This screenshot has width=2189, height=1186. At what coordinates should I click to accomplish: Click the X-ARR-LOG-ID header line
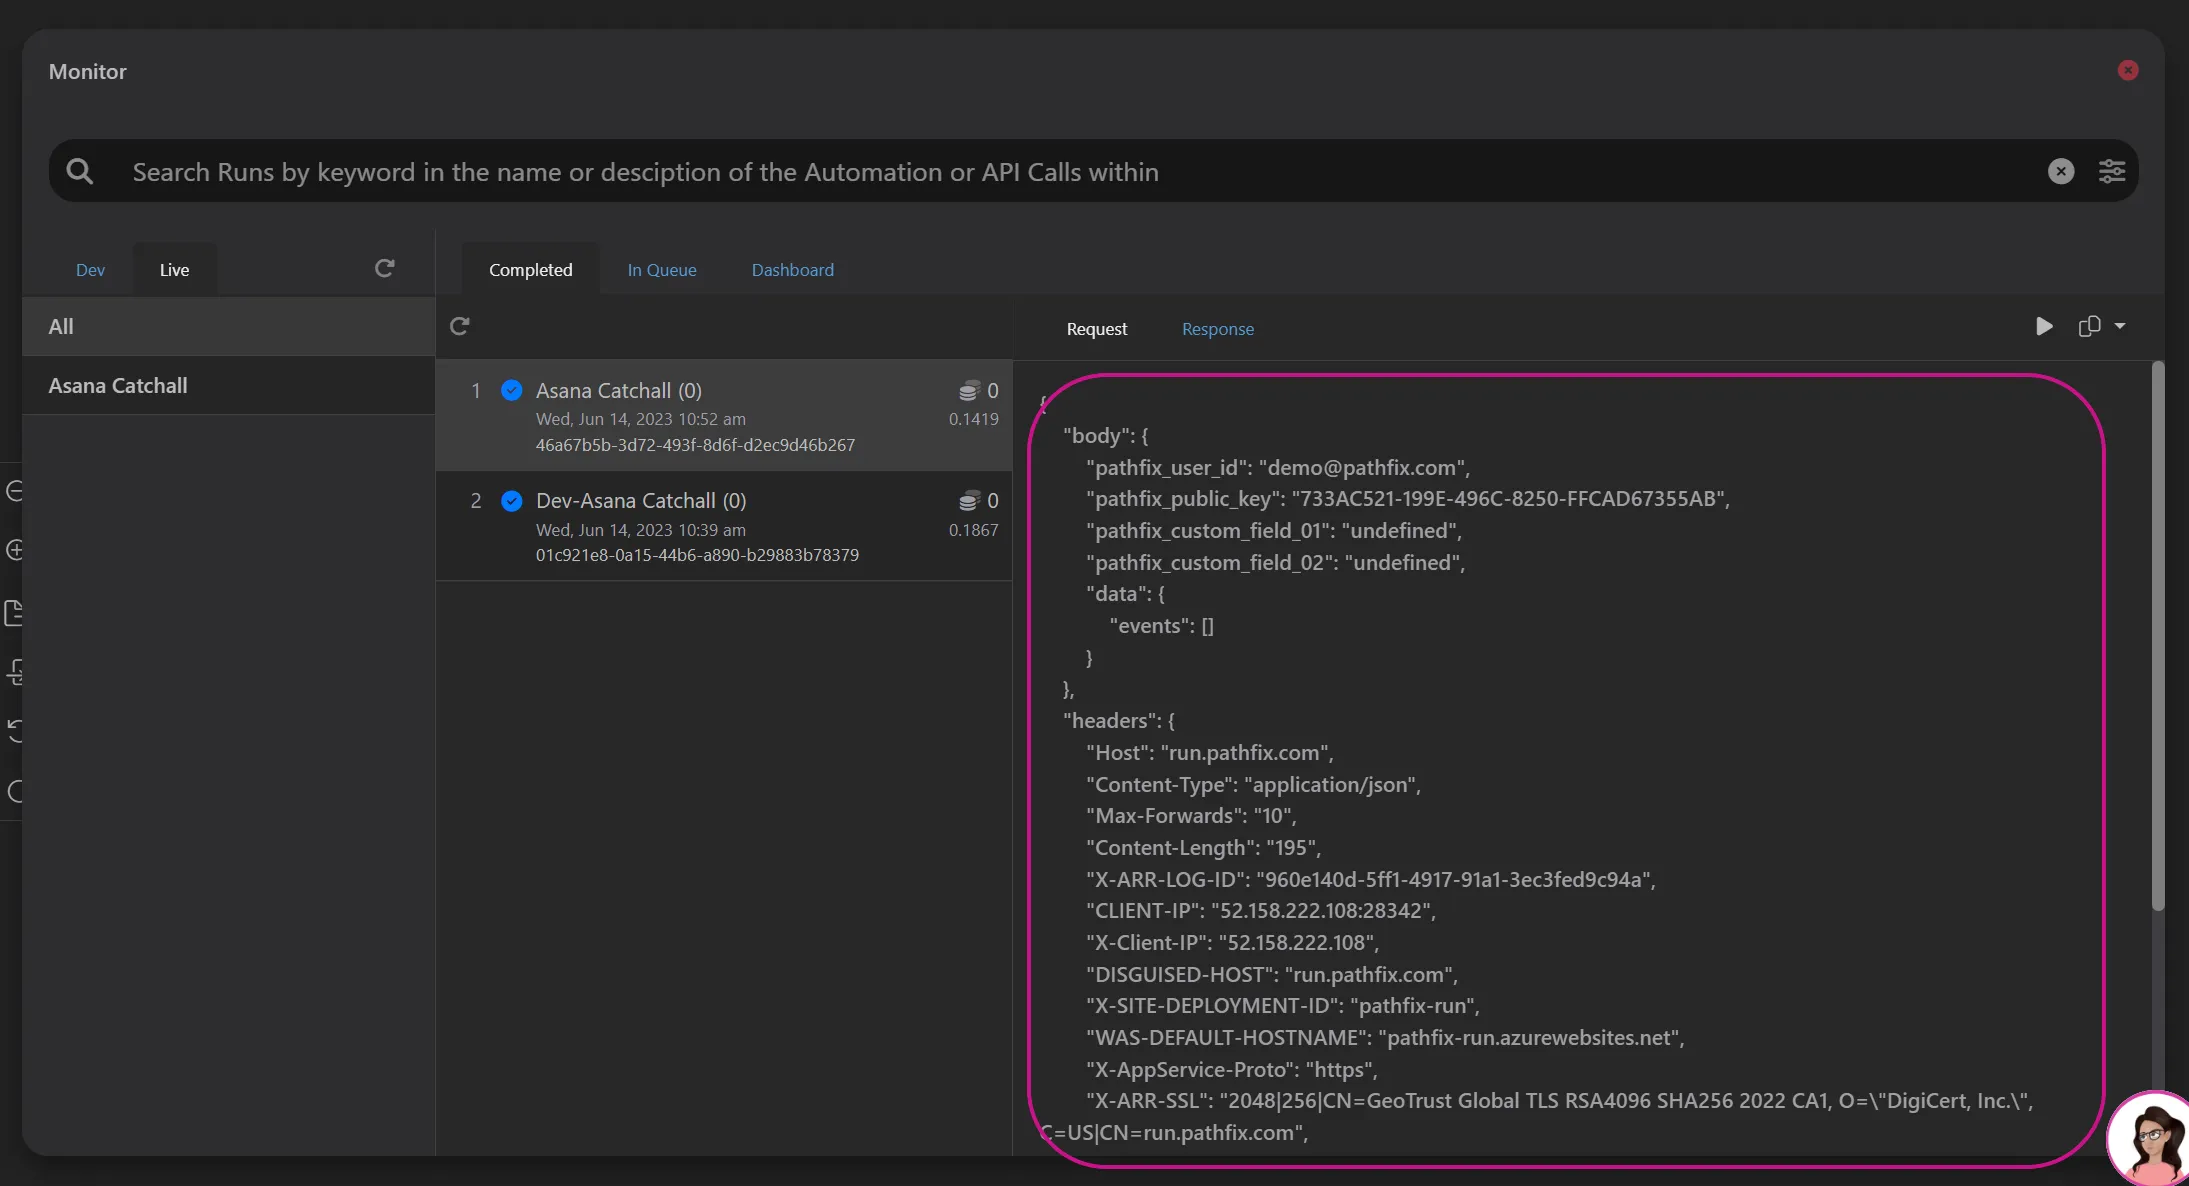(1371, 880)
